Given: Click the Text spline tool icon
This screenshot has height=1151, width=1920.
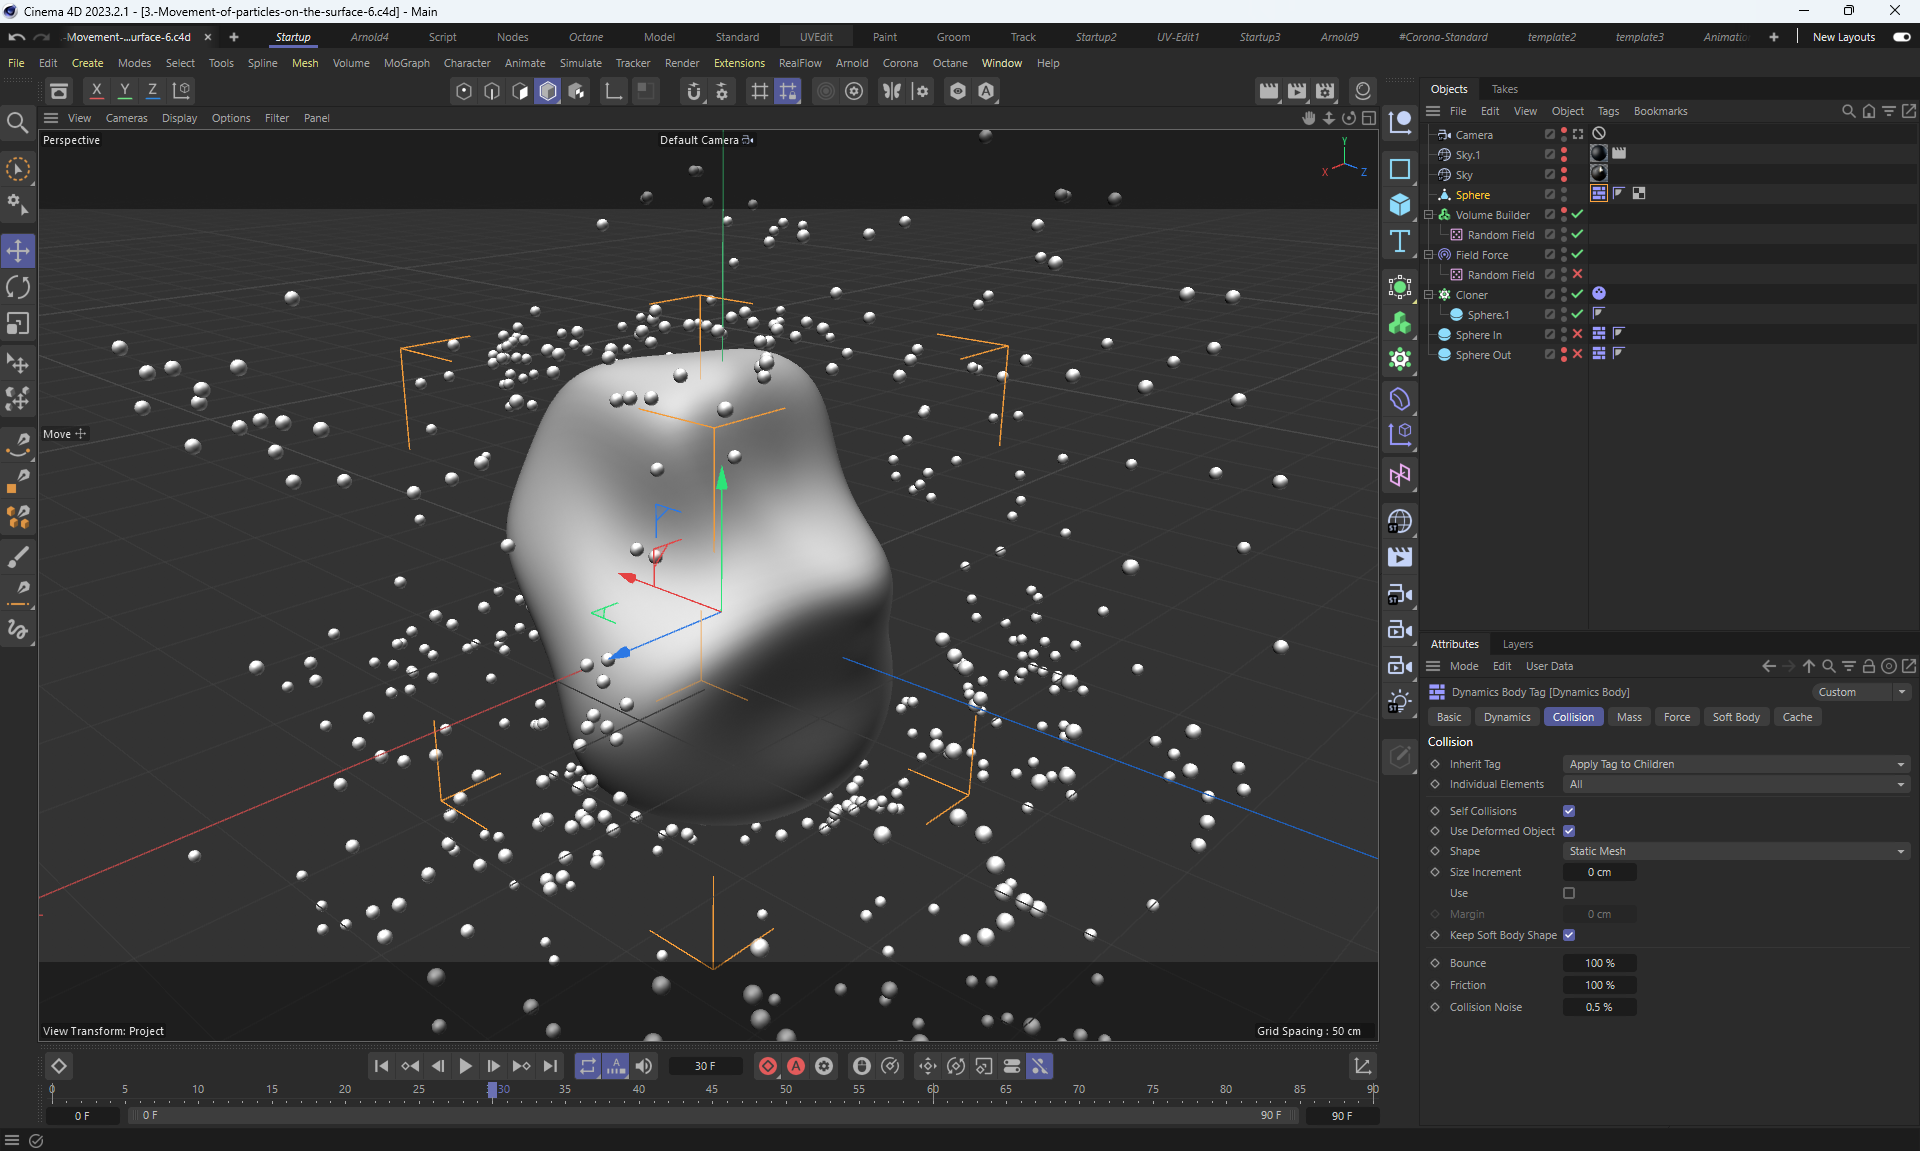Looking at the screenshot, I should coord(1400,241).
